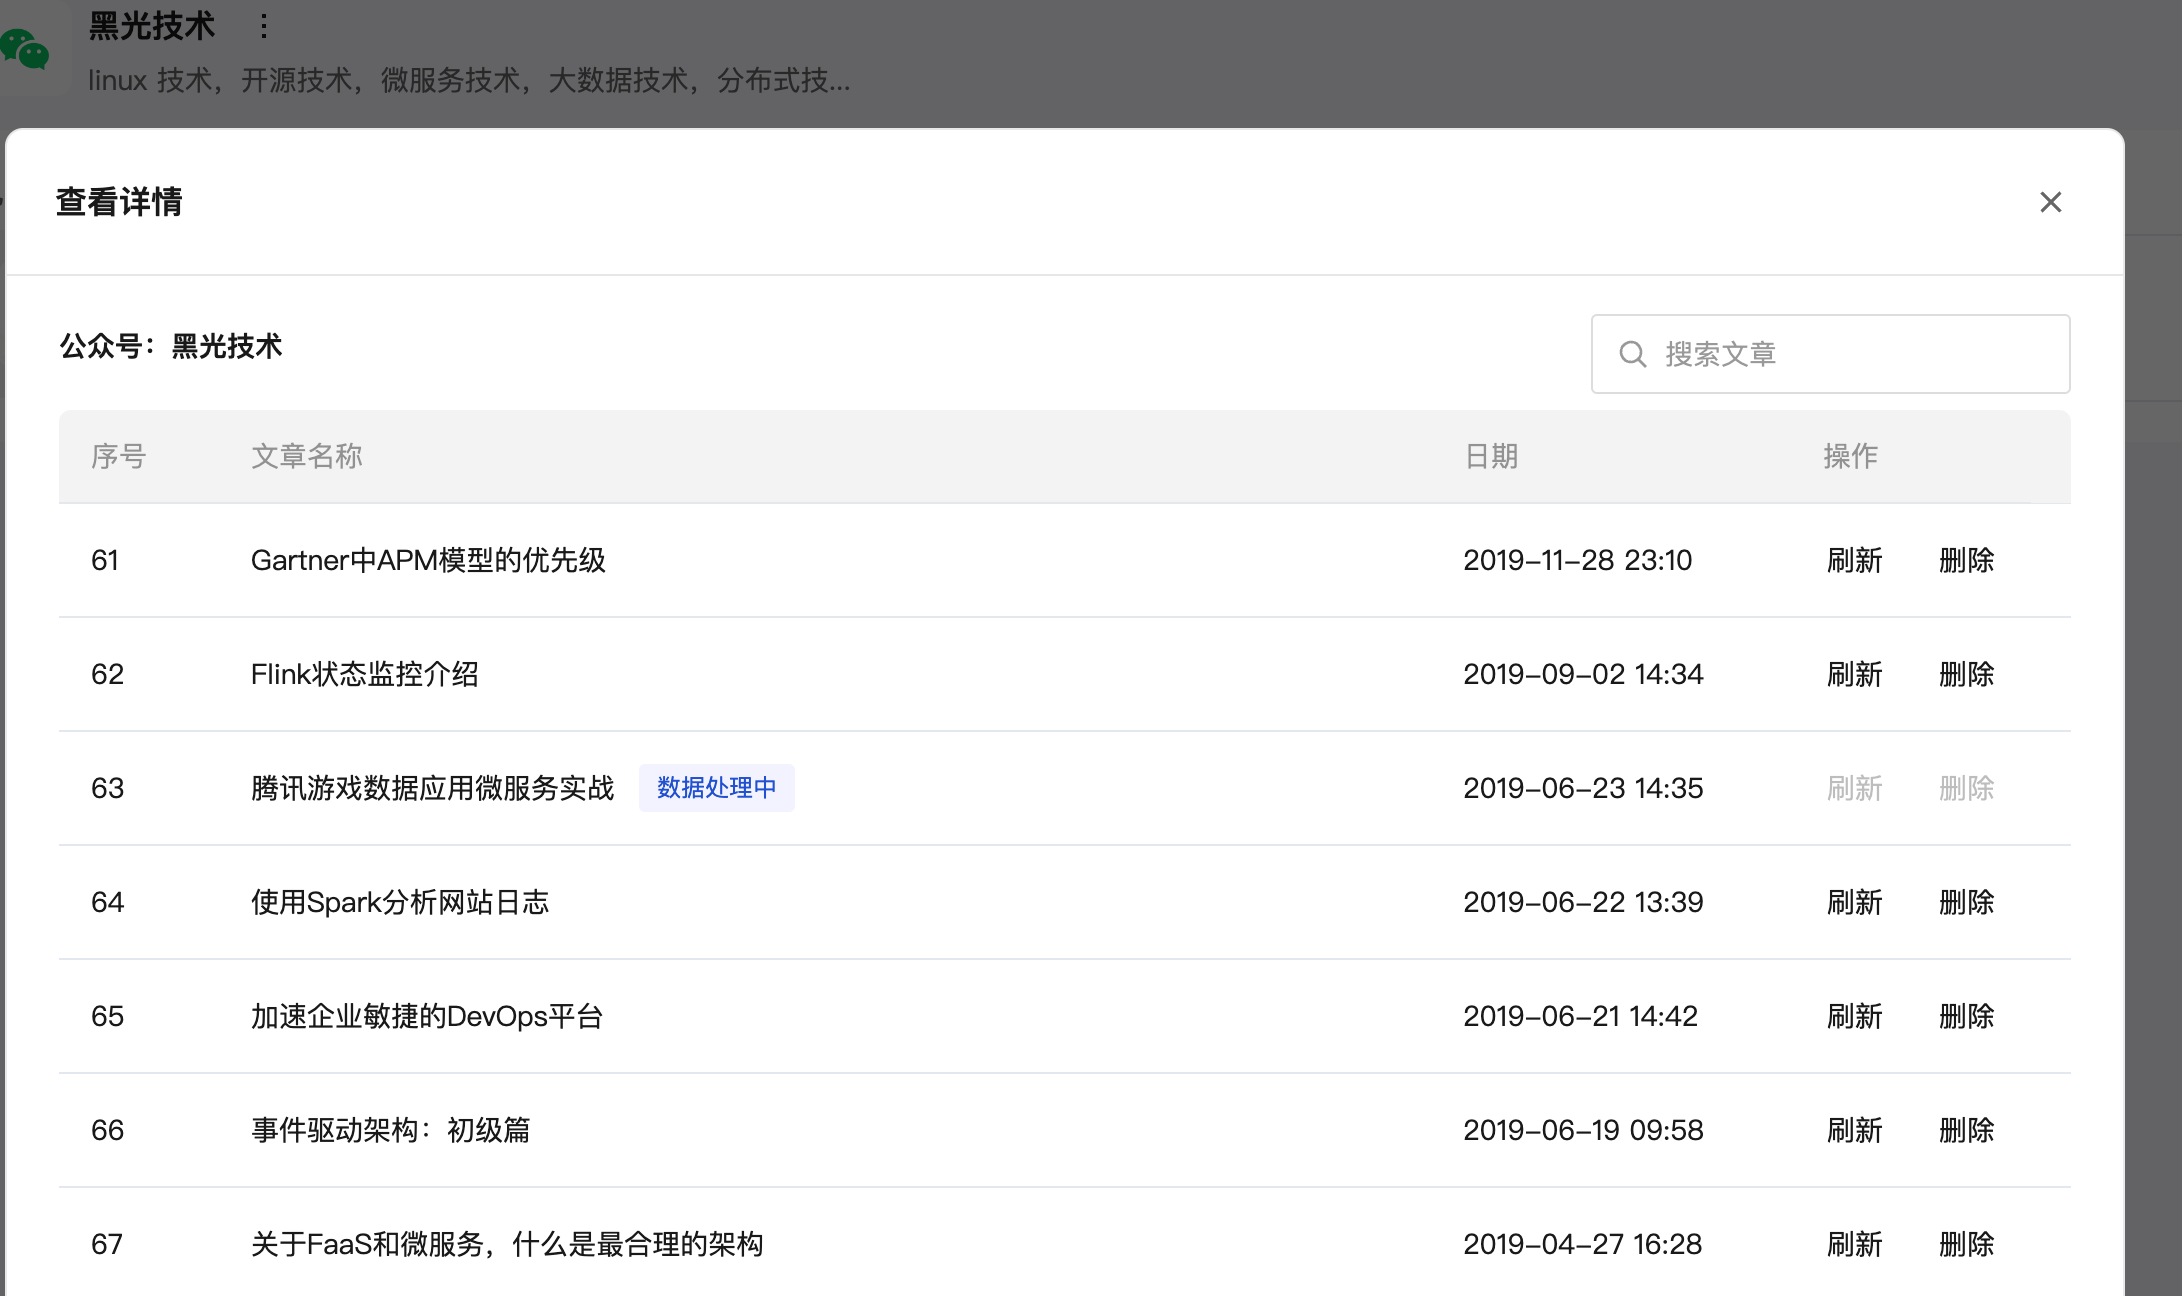Click date 2019-06-22 13:39
The height and width of the screenshot is (1296, 2182).
[1583, 902]
